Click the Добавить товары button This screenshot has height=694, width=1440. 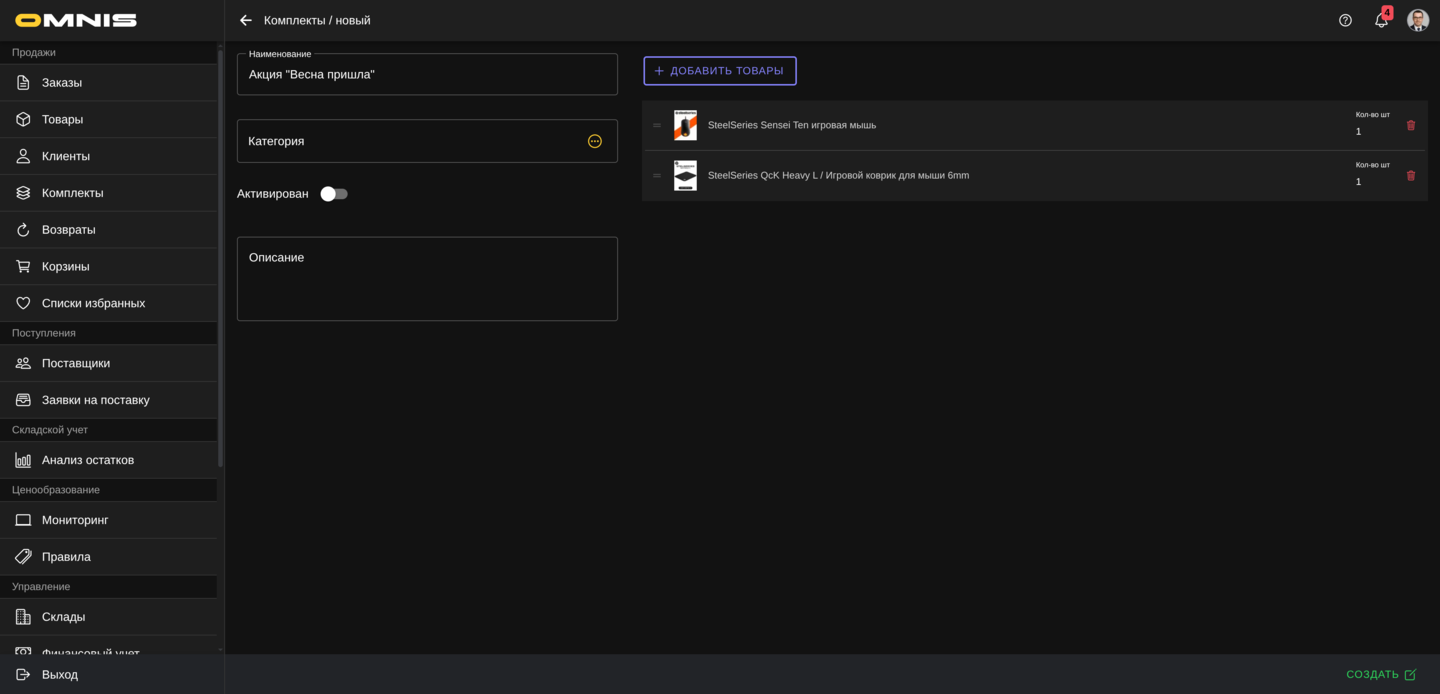tap(720, 71)
